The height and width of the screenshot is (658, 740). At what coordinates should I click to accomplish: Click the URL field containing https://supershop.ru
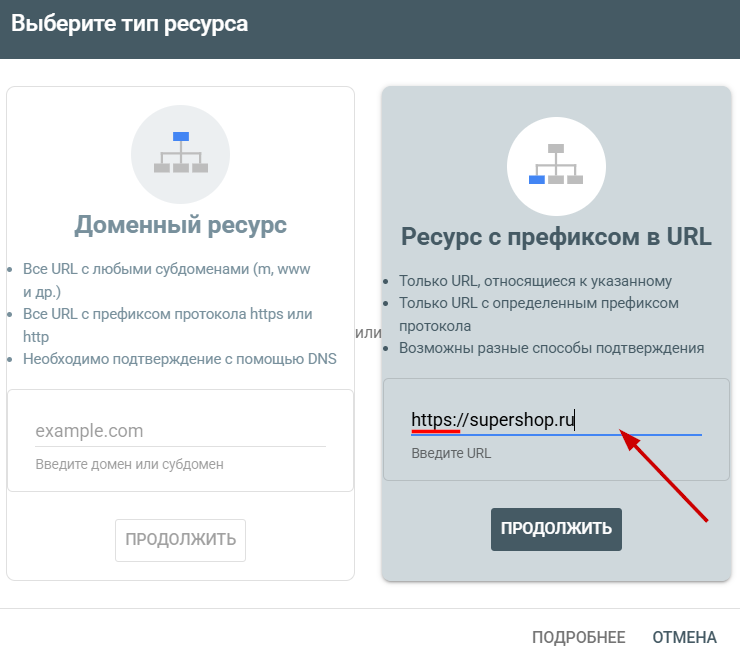tap(556, 420)
